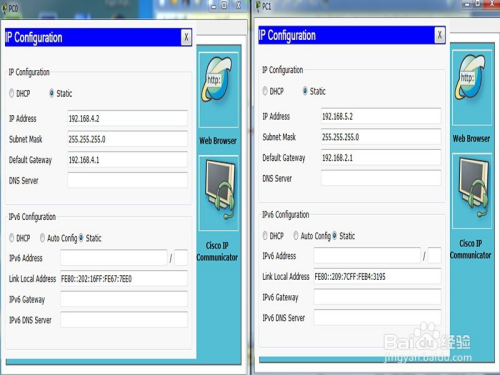The width and height of the screenshot is (500, 375).
Task: Choose IPv6 Auto Config option in PC0
Action: click(x=42, y=238)
